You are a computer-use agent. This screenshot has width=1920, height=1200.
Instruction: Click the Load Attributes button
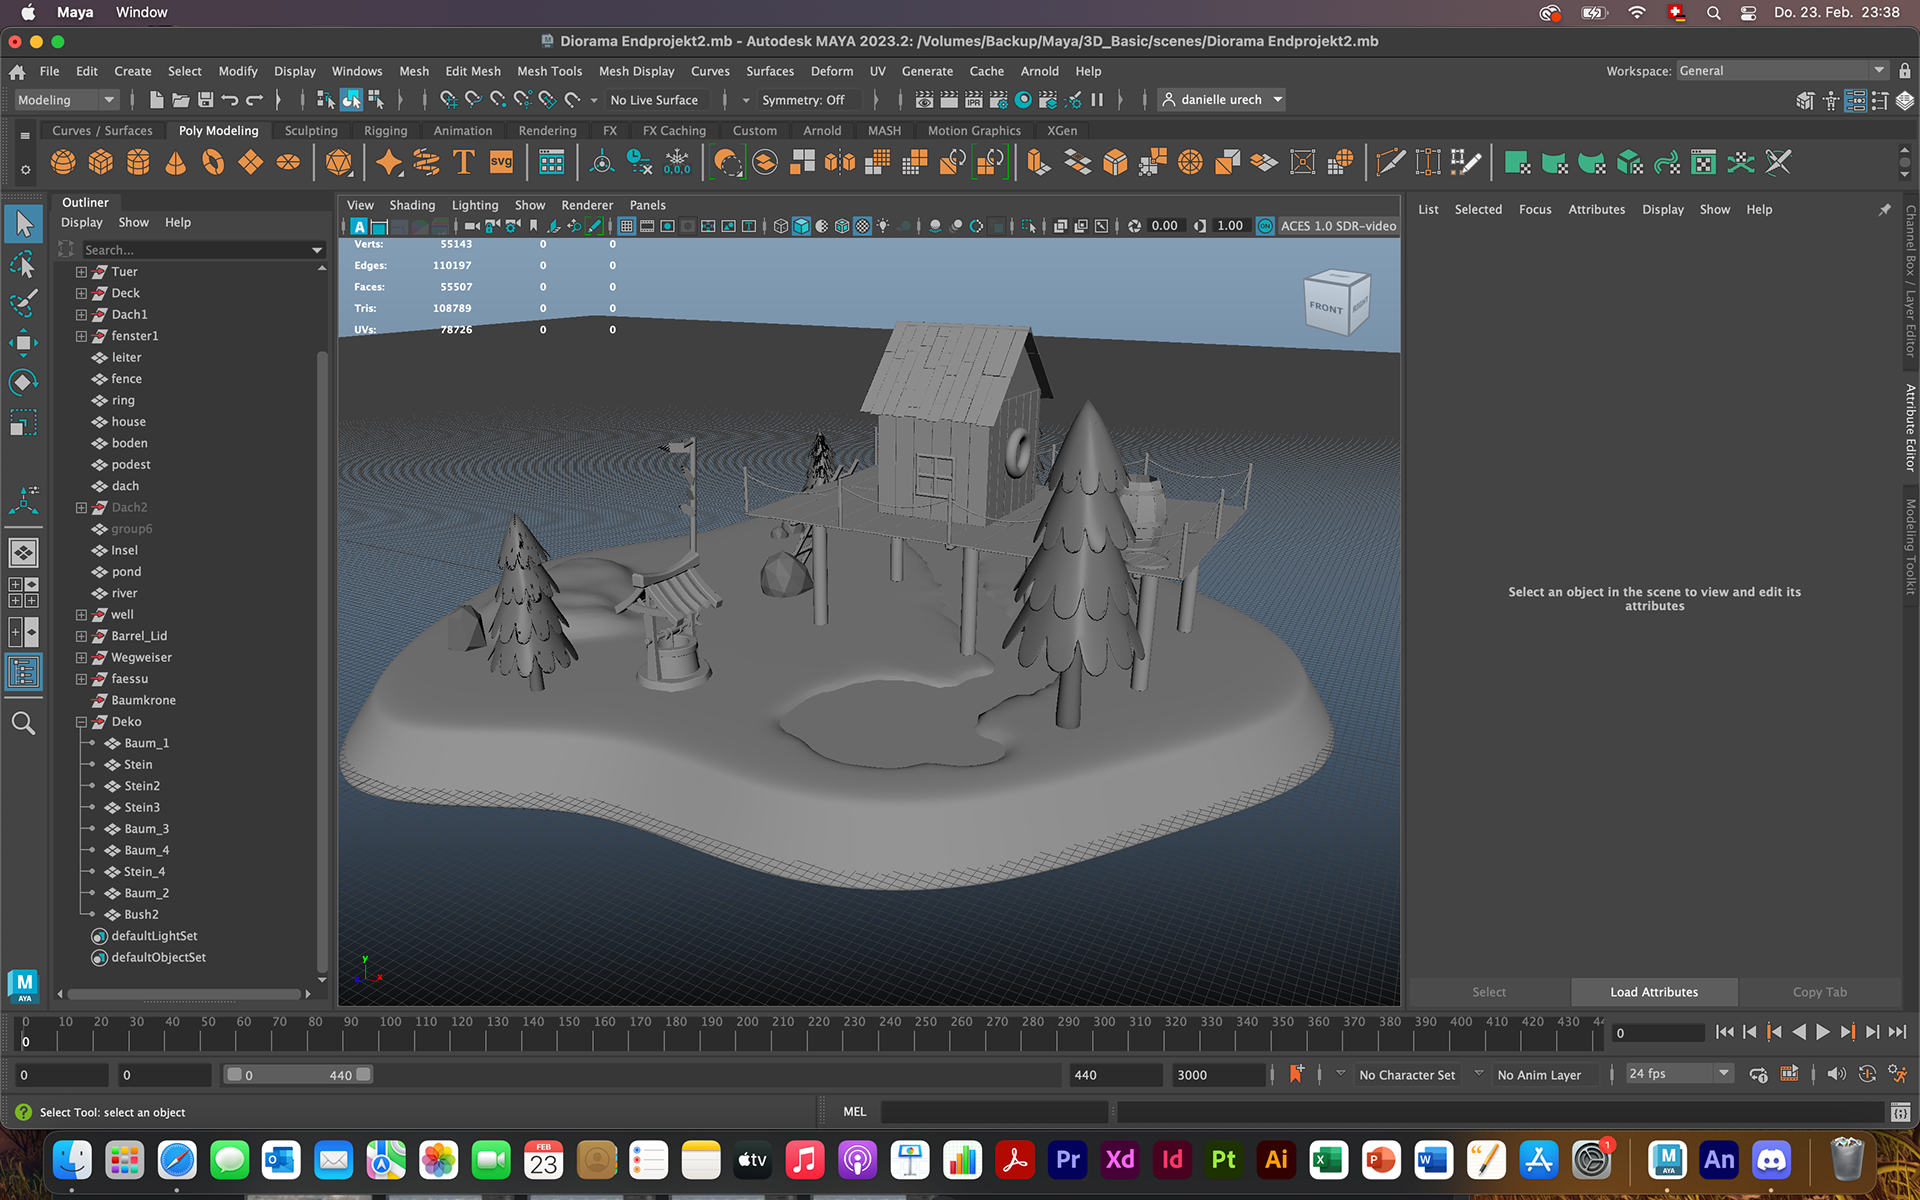pyautogui.click(x=1654, y=992)
